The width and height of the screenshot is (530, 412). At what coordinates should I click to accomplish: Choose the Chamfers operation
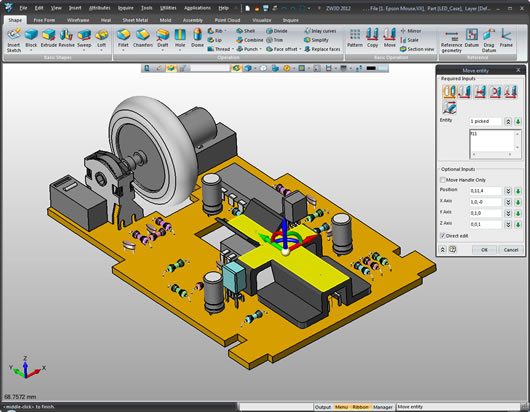pyautogui.click(x=143, y=38)
